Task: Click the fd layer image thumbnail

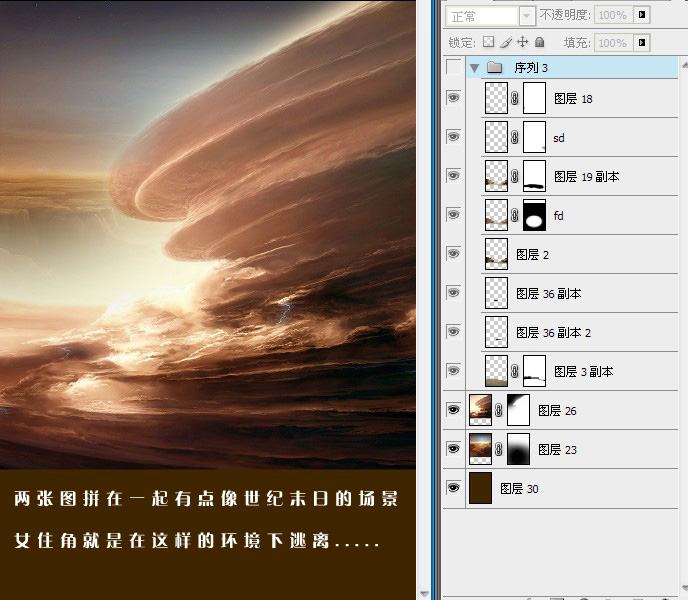Action: [496, 215]
